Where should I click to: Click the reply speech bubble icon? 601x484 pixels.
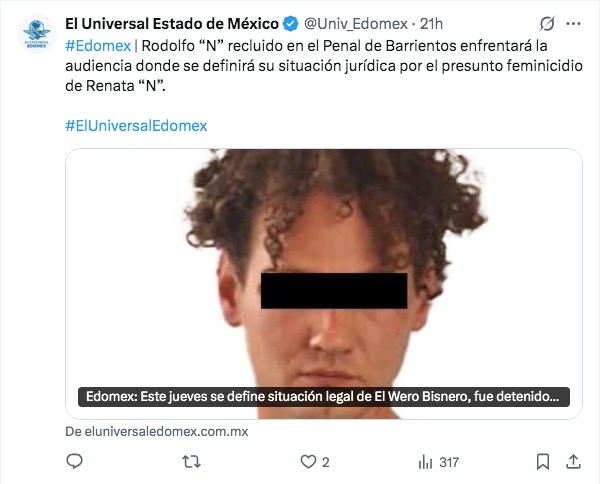pyautogui.click(x=74, y=461)
